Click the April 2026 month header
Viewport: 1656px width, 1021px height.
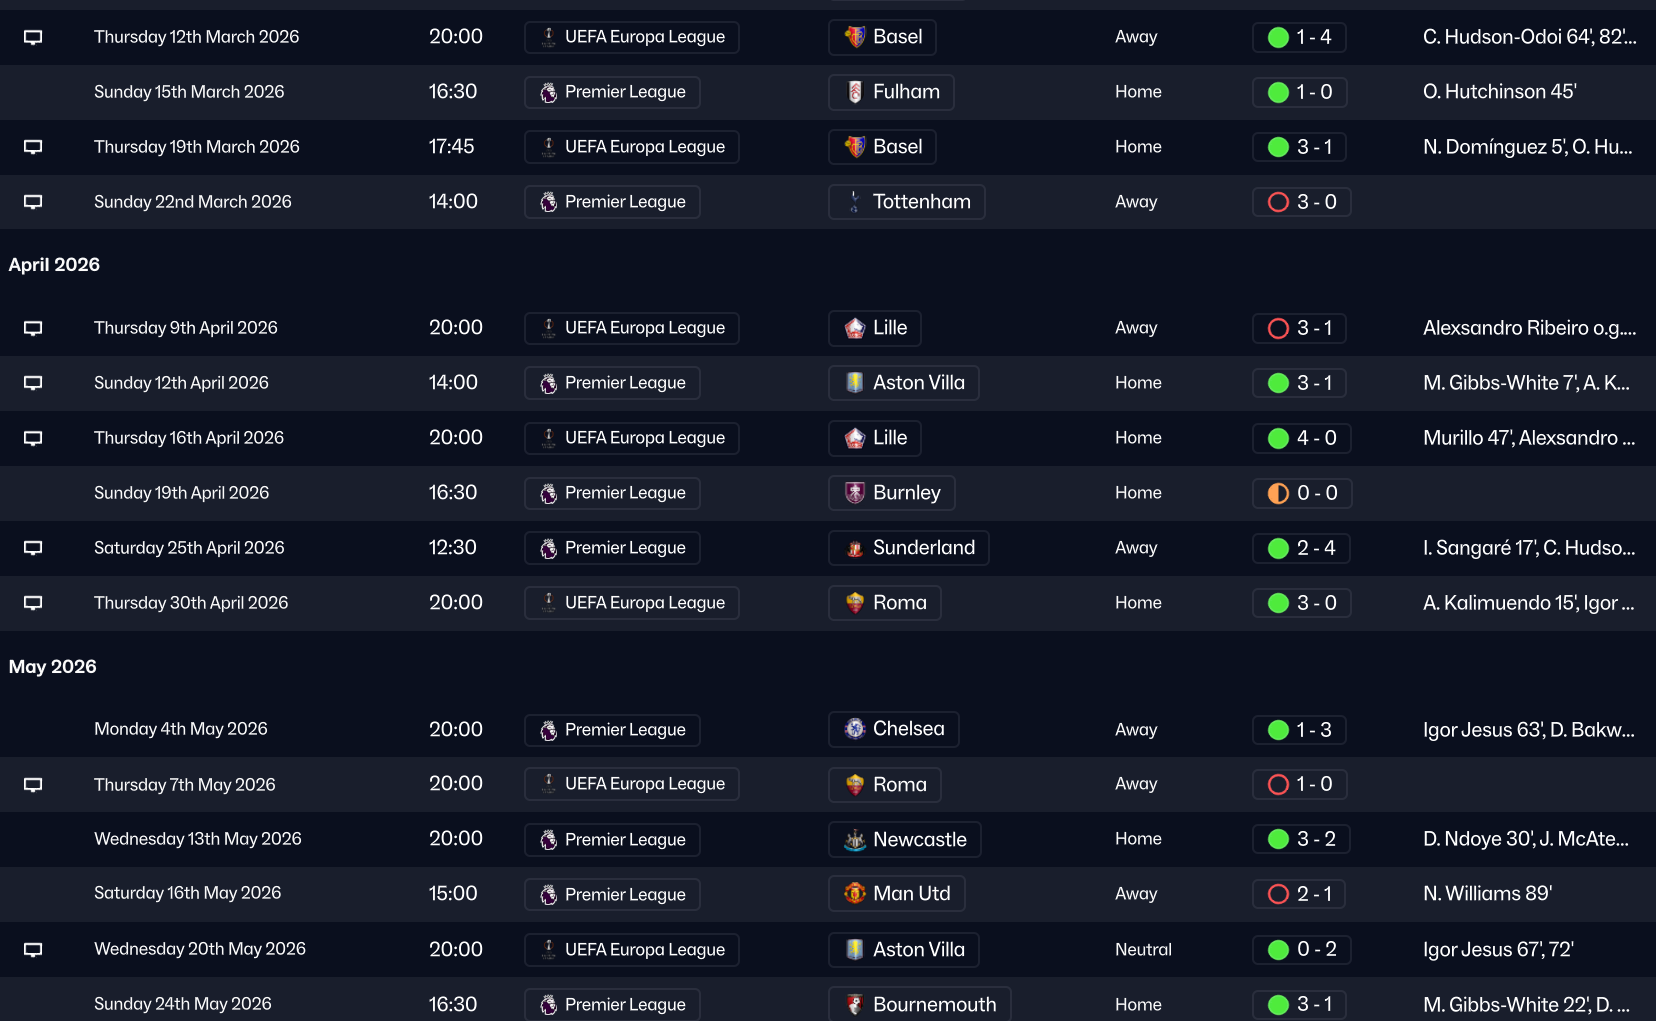54,265
